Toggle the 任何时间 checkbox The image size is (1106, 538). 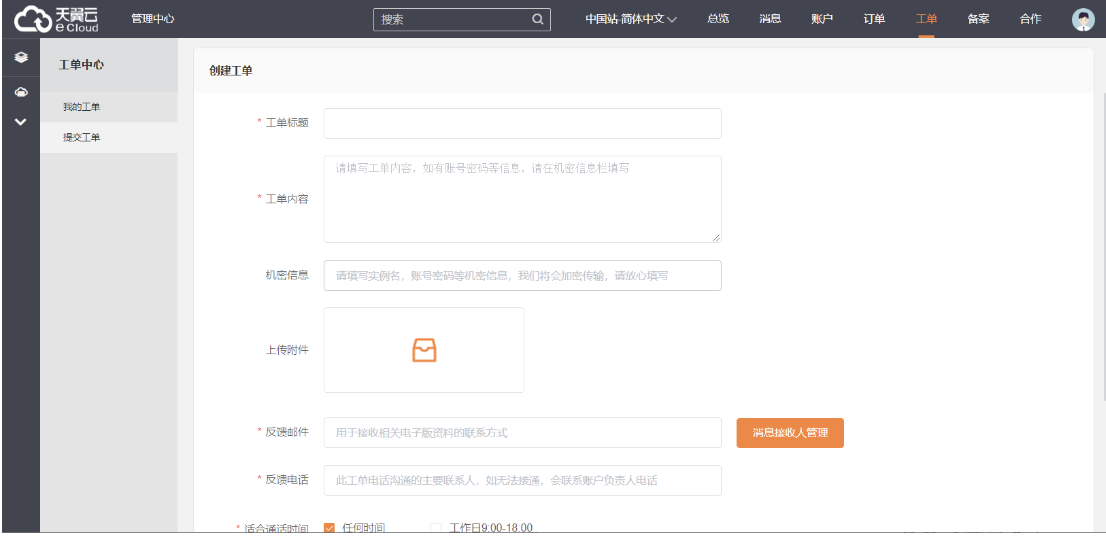[x=330, y=528]
